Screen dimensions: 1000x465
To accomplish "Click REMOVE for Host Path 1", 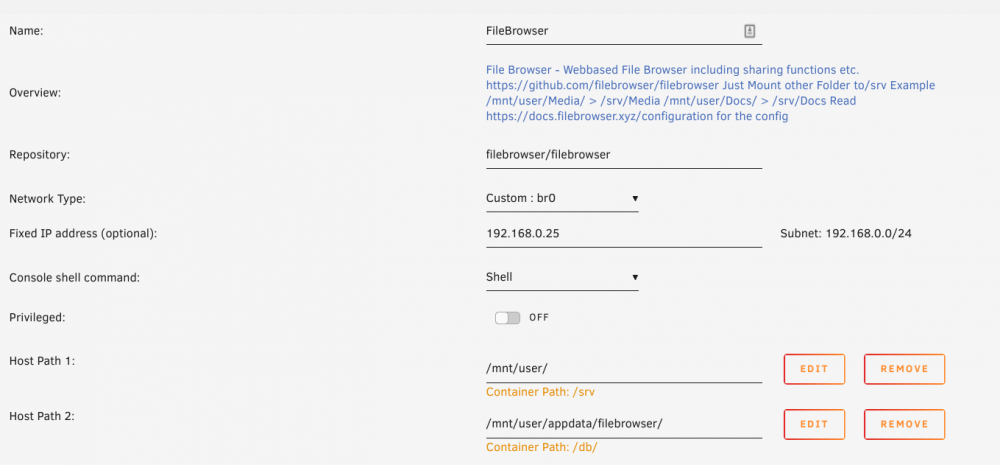I will [x=904, y=369].
